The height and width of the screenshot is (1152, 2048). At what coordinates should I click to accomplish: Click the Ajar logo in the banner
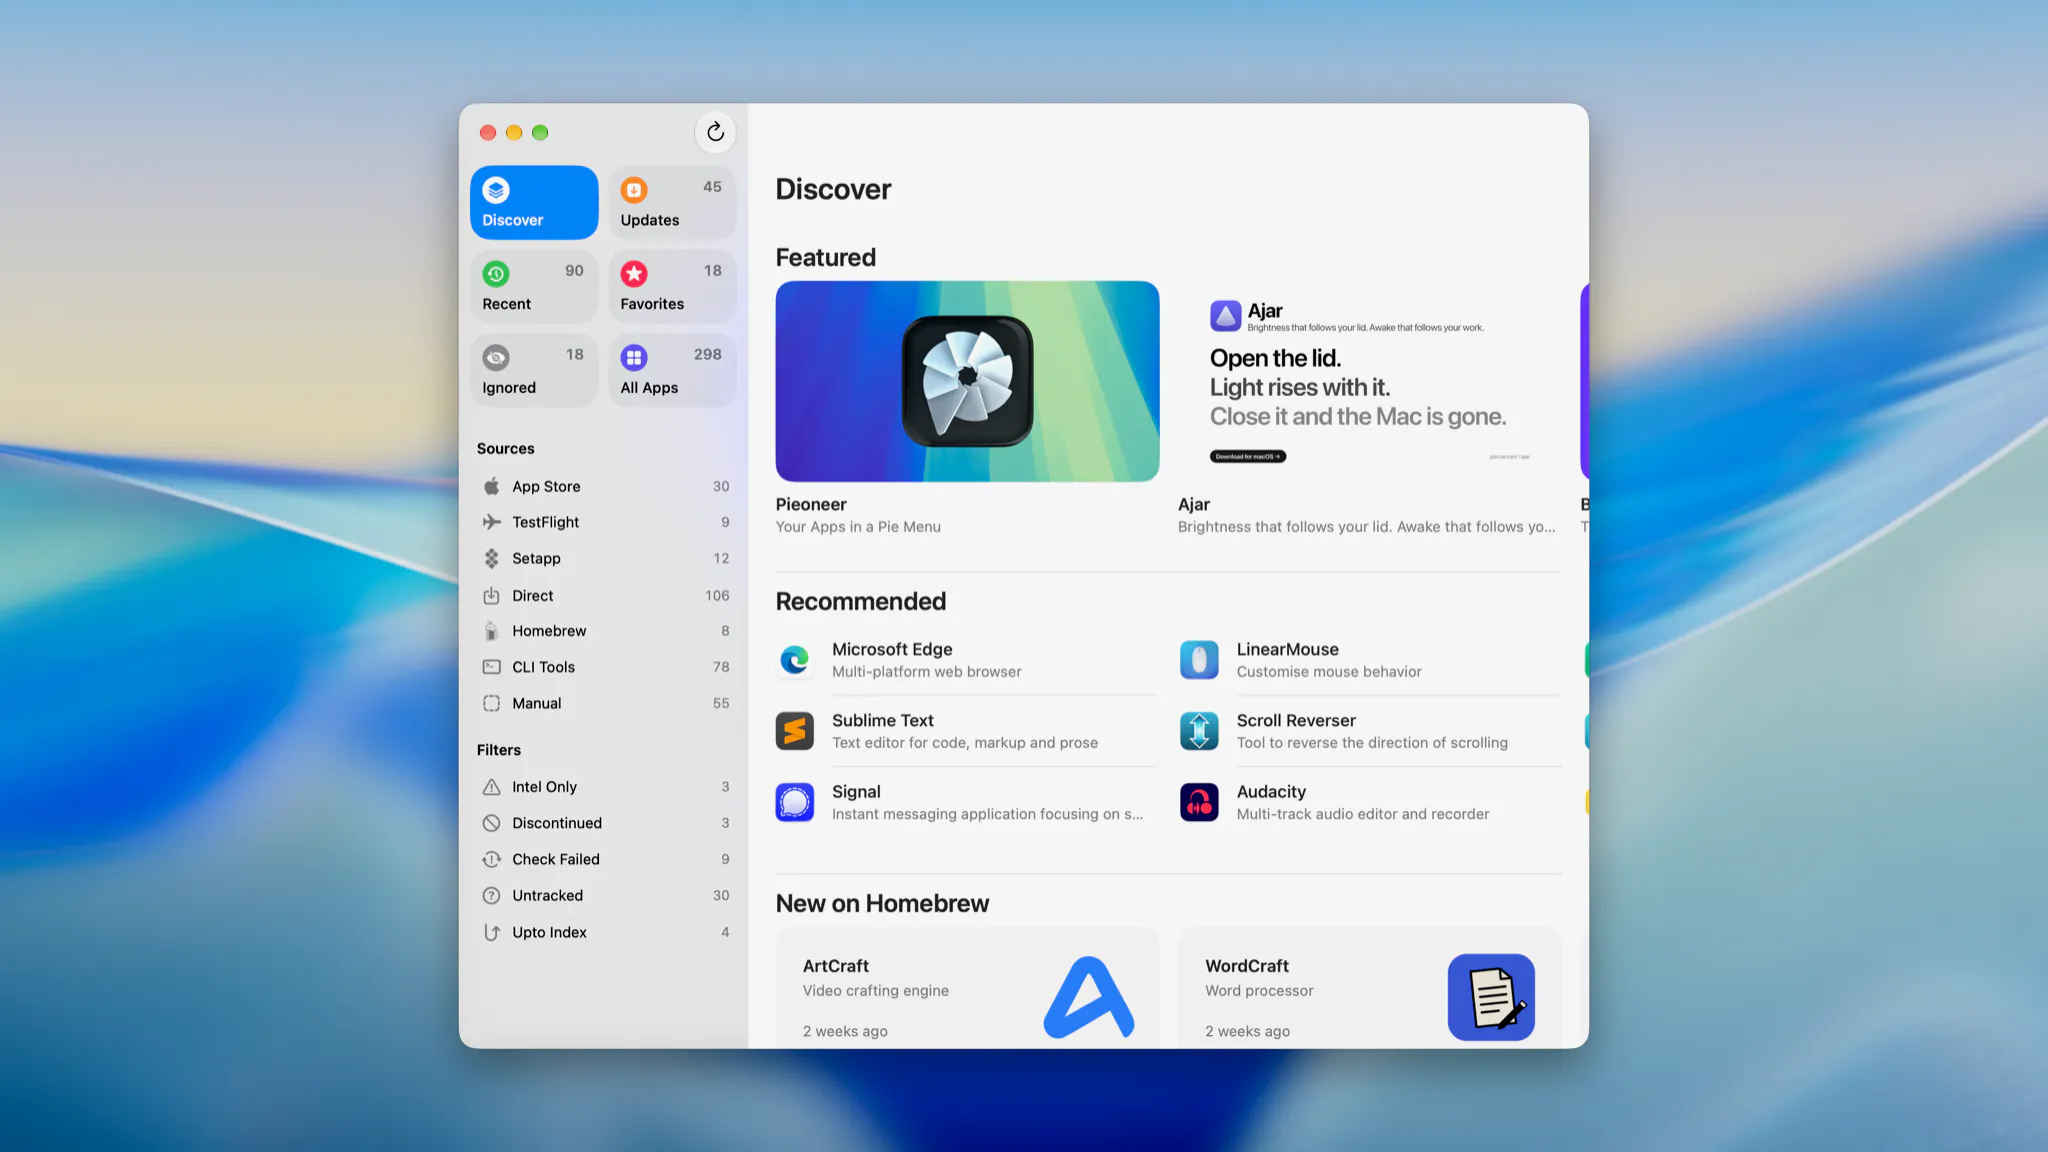click(1225, 316)
